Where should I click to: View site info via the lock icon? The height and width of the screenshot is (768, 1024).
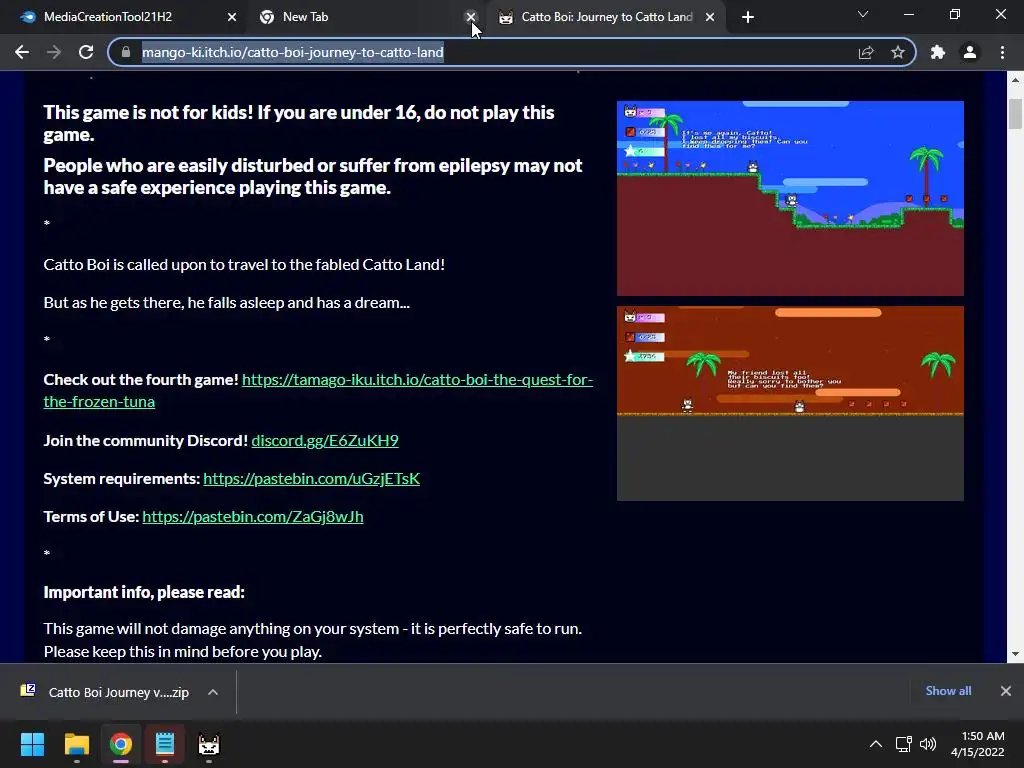pos(126,52)
